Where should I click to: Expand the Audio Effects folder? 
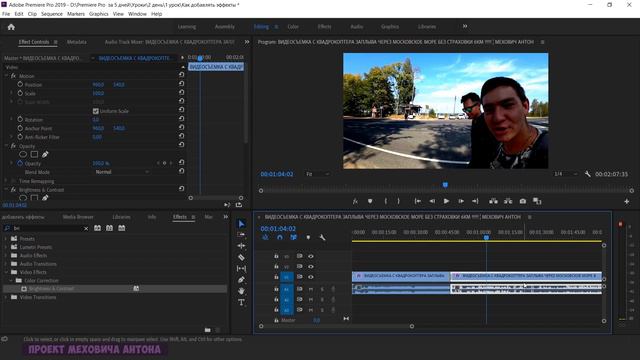point(6,256)
